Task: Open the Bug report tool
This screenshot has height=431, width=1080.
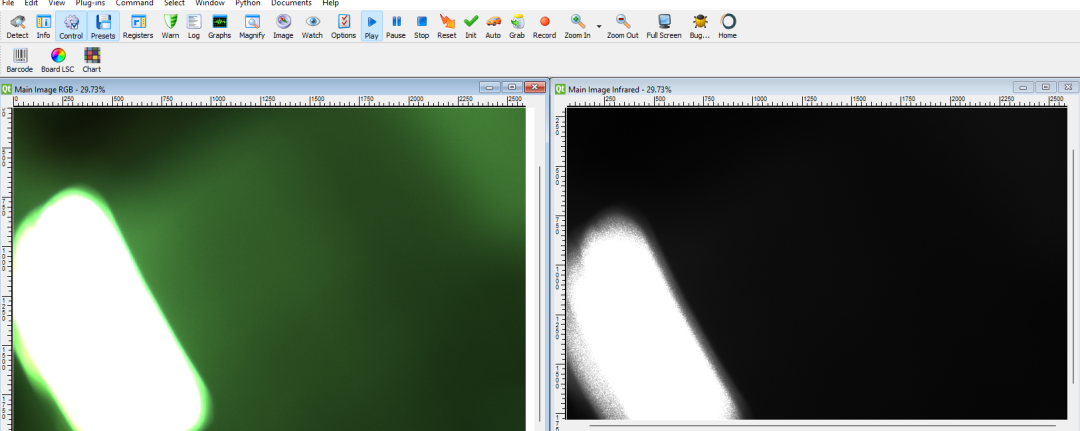Action: 700,26
